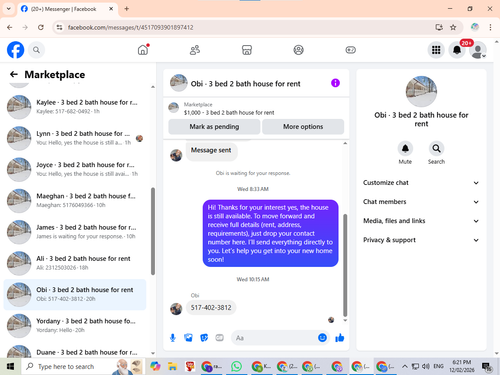Open Ali's house for rent conversation
The height and width of the screenshot is (375, 500).
(x=75, y=263)
